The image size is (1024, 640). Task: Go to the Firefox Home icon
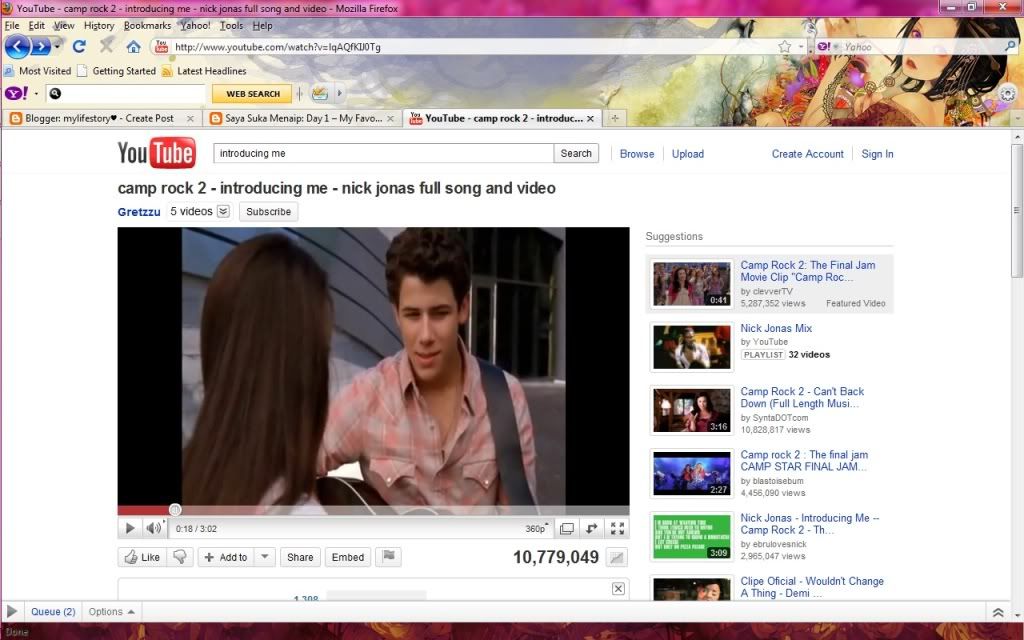coord(133,46)
